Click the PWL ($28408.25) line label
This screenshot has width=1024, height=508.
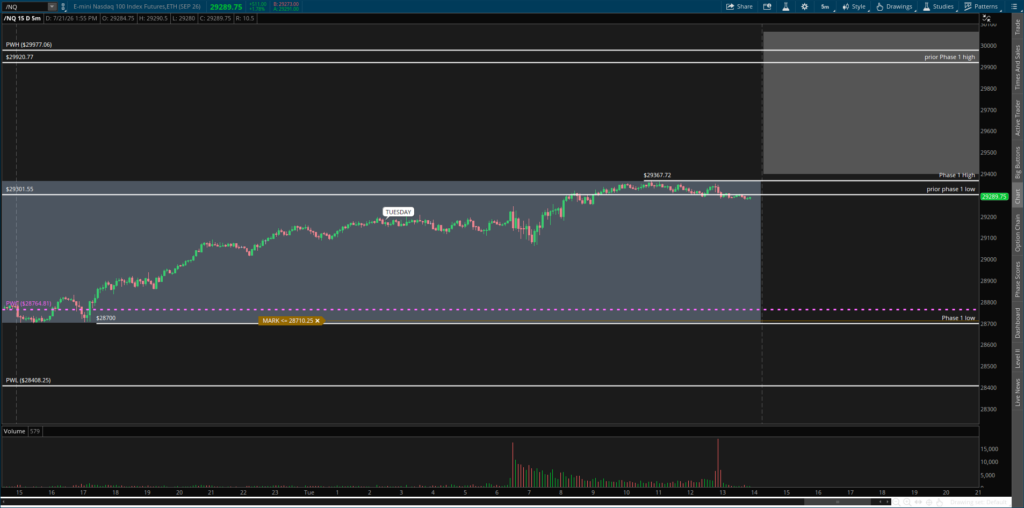28,379
